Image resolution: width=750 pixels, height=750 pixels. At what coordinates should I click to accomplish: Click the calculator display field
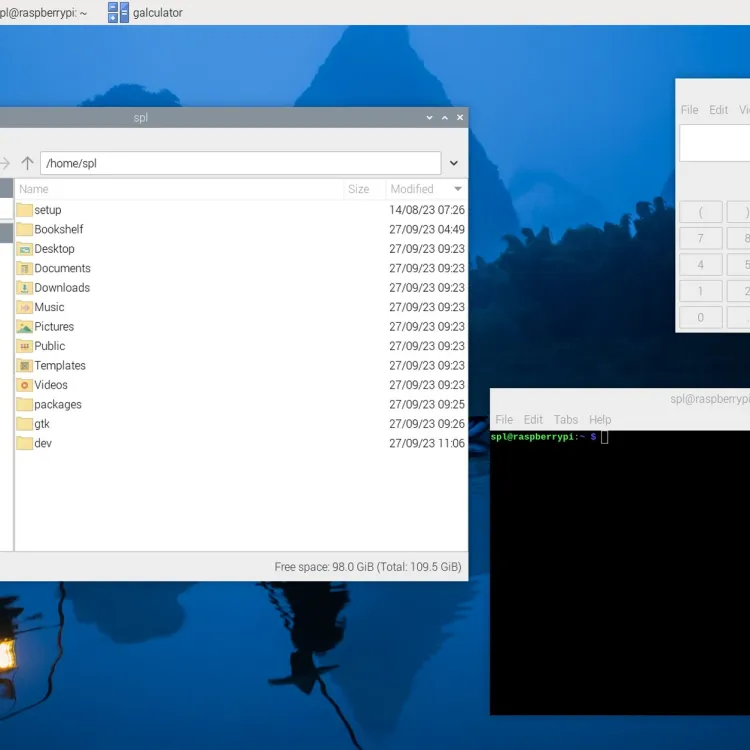(715, 143)
